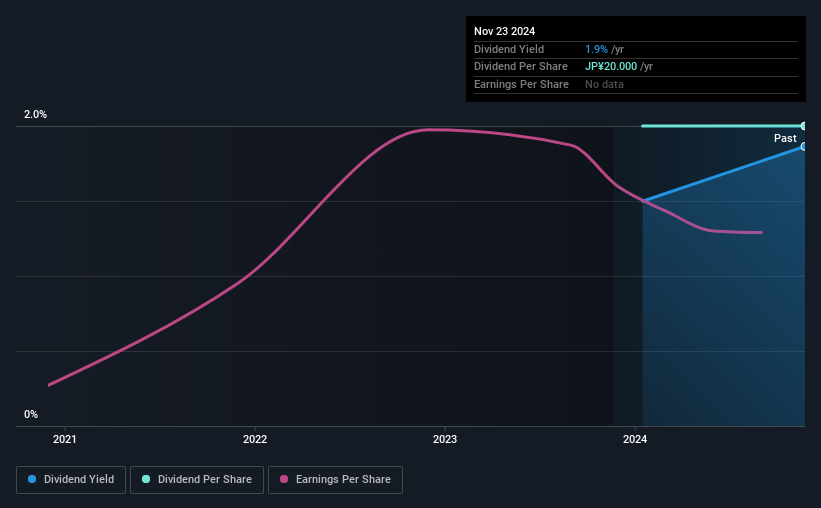Click the 2024 x-axis label
This screenshot has height=508, width=821.
pyautogui.click(x=634, y=439)
